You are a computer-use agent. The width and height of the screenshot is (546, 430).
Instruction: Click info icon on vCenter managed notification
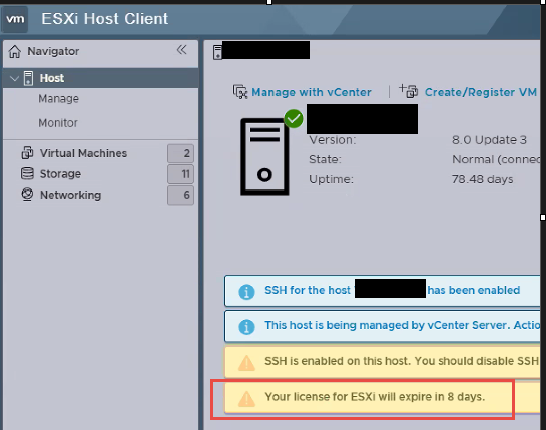pos(246,327)
